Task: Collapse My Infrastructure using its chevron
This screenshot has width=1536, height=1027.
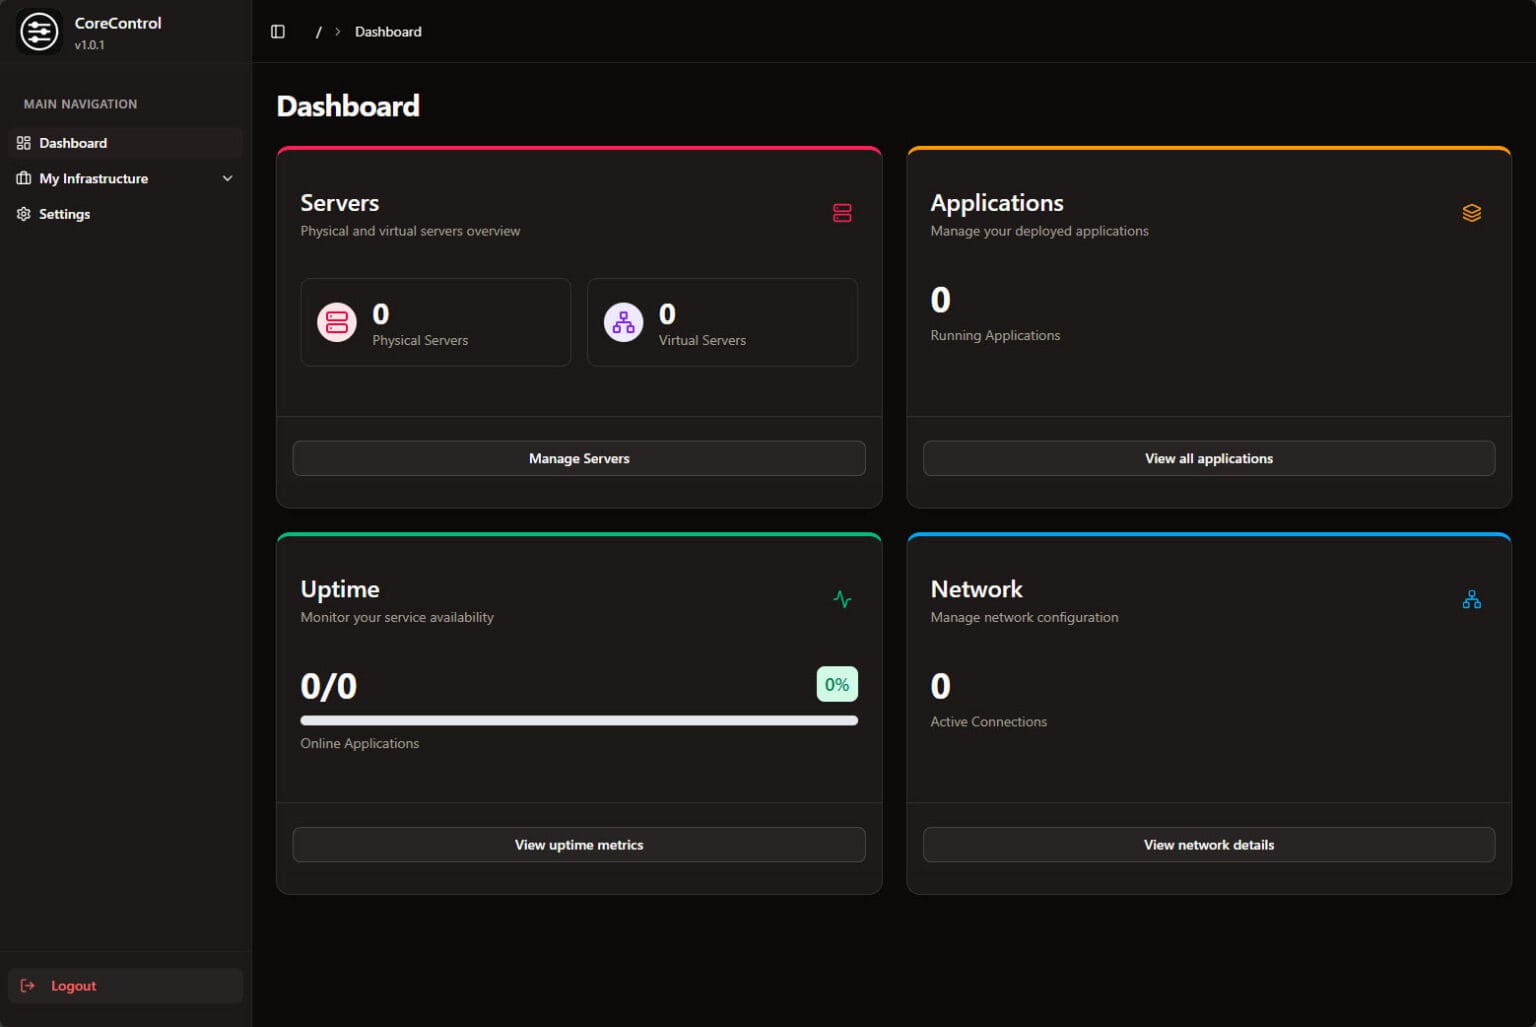Action: 228,178
